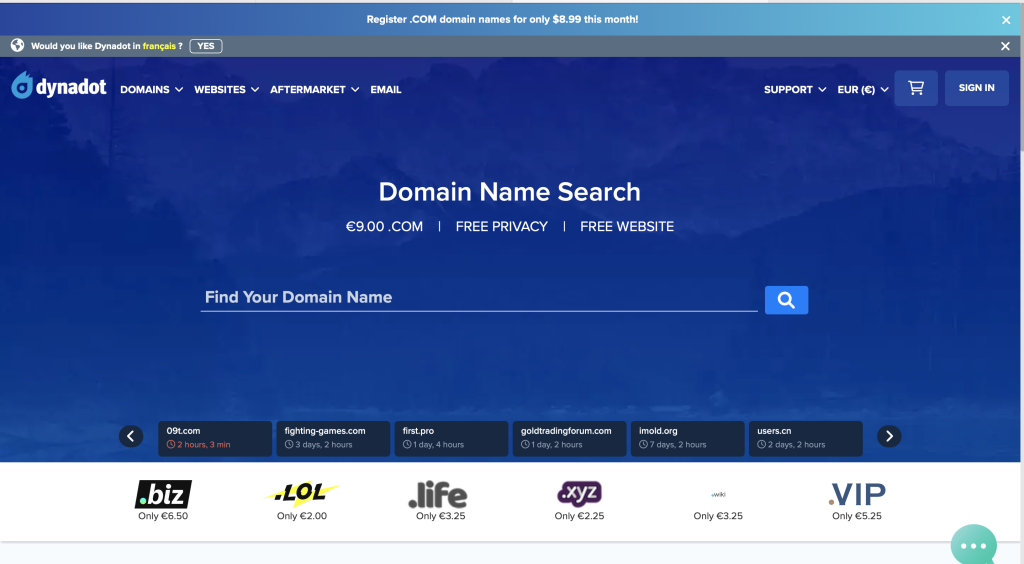The image size is (1024, 564).
Task: Click the Only €2.00 price
Action: (302, 516)
